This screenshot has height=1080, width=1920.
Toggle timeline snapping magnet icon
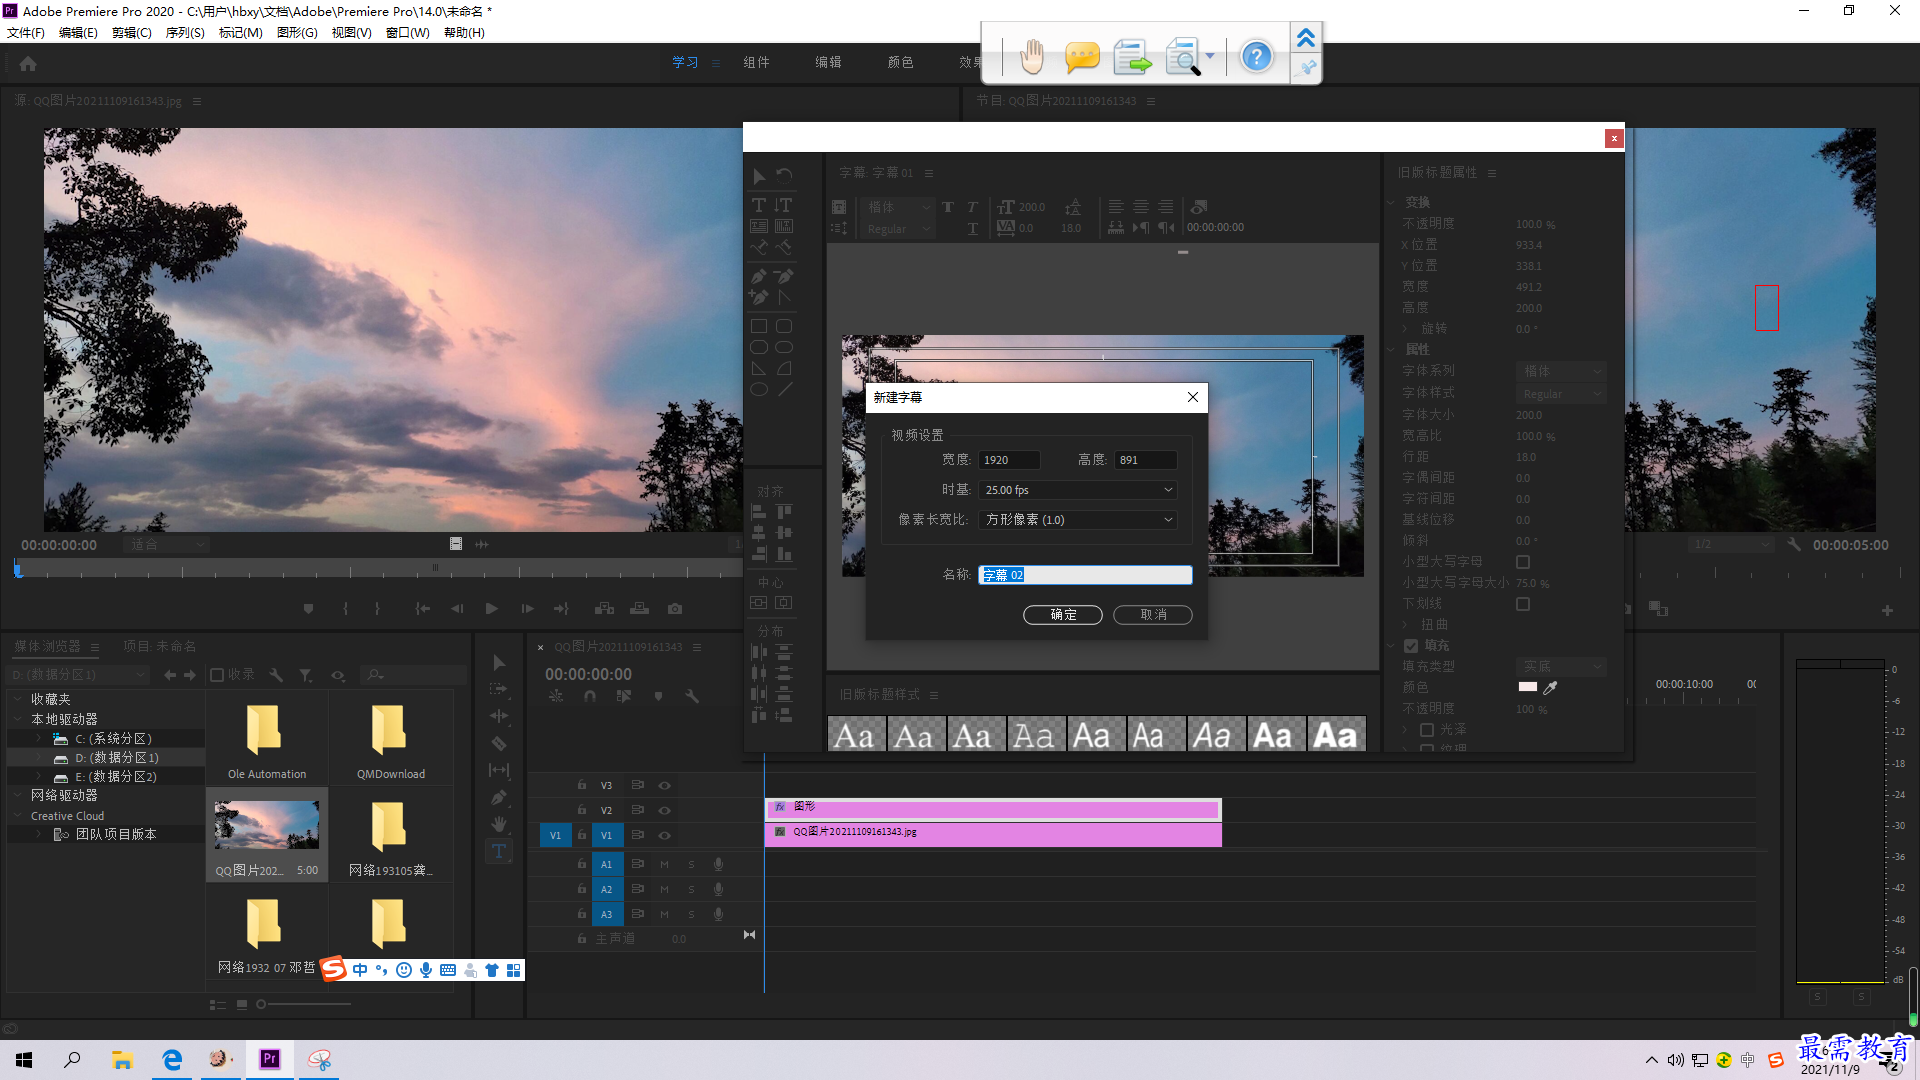click(x=590, y=696)
